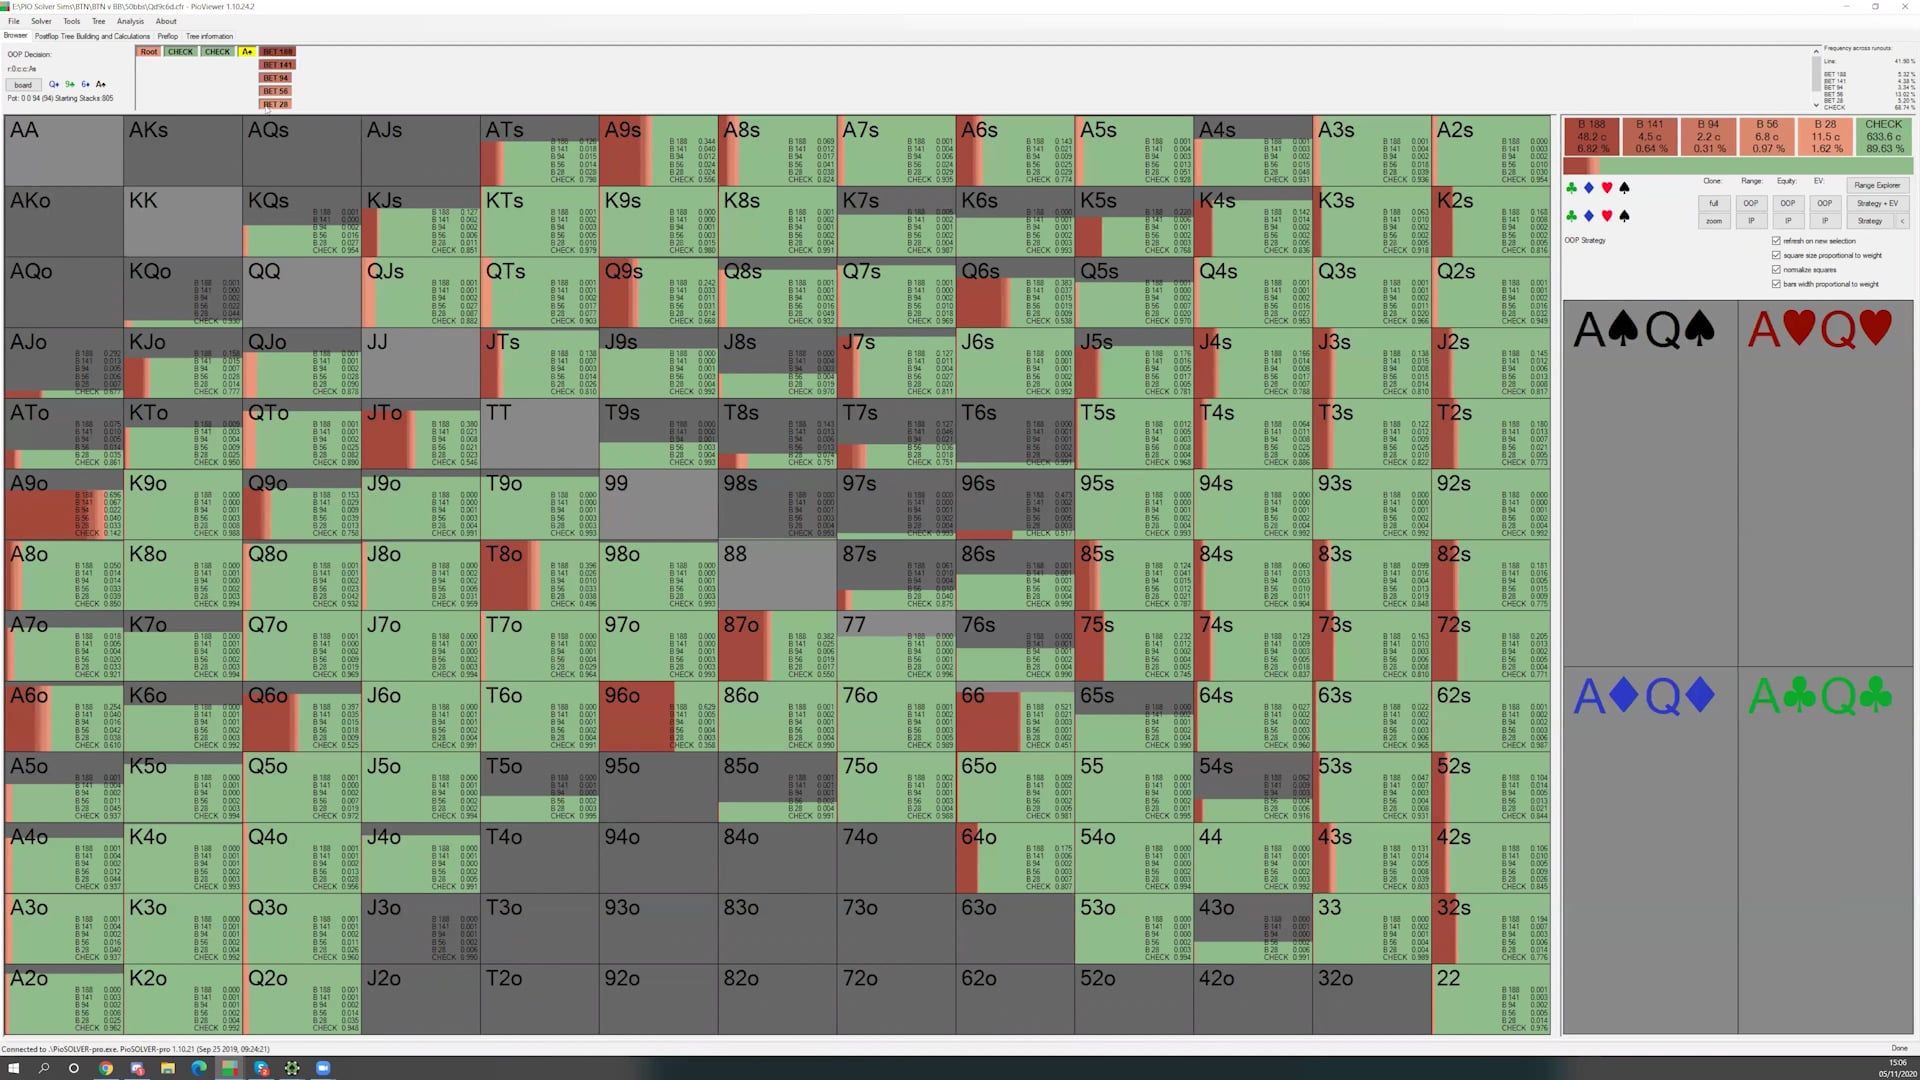
Task: Uncheck normalize squares option
Action: (1776, 270)
